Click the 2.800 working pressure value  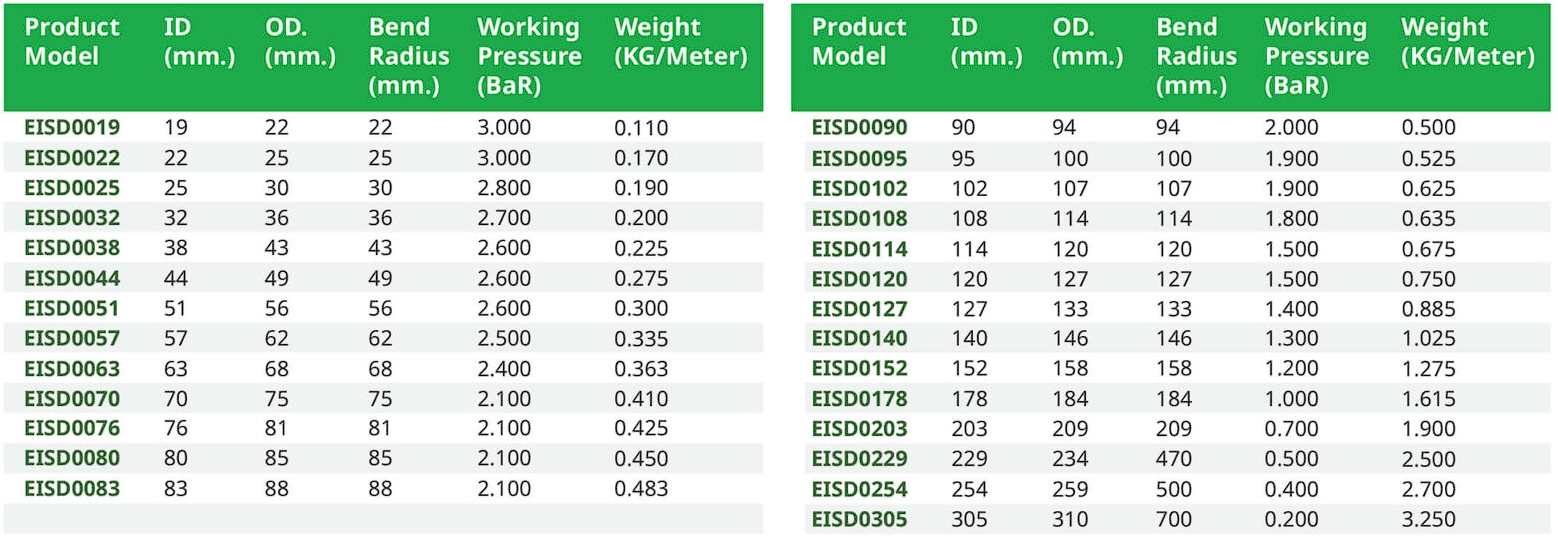click(x=504, y=188)
